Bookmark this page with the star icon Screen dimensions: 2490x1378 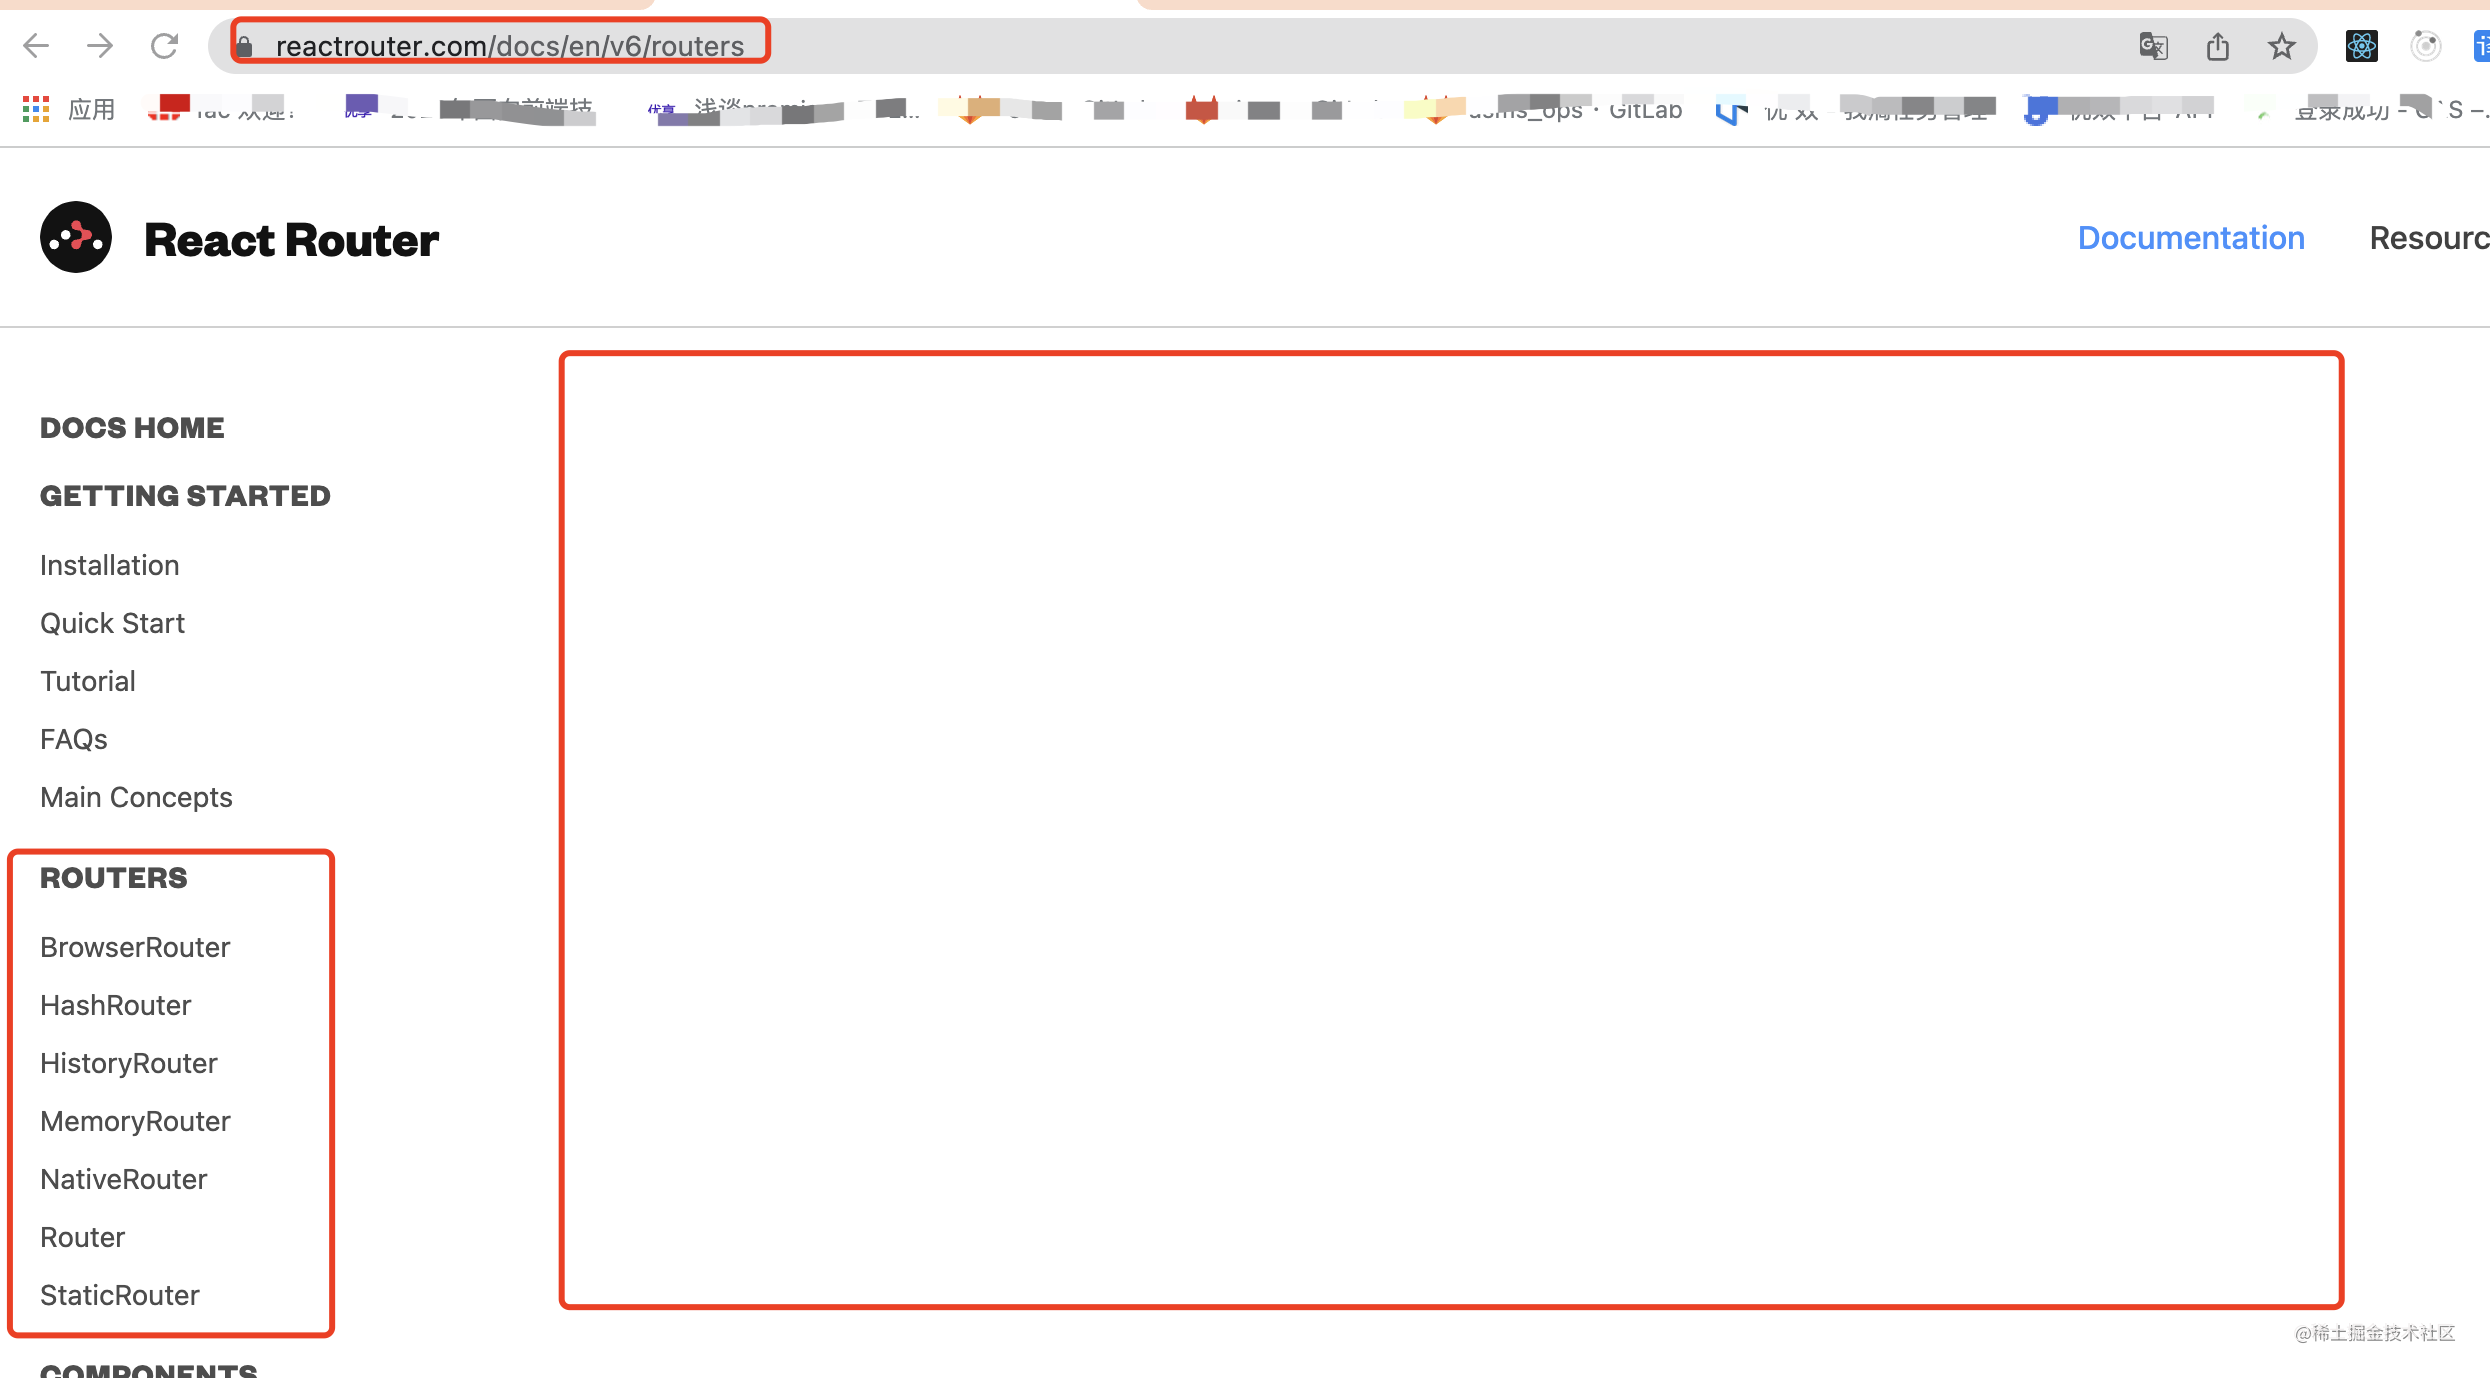point(2282,46)
